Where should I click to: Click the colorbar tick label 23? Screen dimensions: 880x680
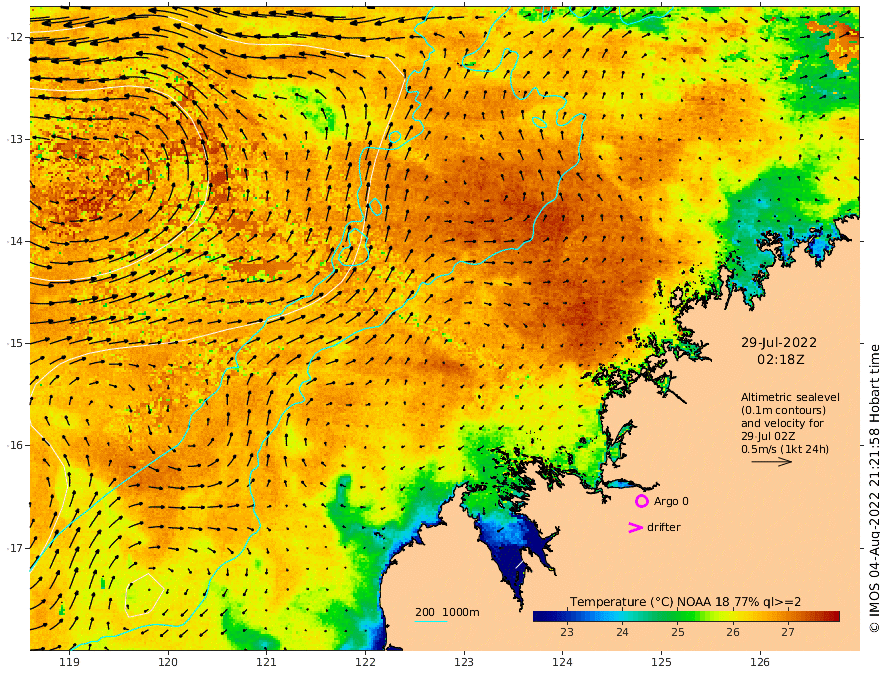click(567, 632)
